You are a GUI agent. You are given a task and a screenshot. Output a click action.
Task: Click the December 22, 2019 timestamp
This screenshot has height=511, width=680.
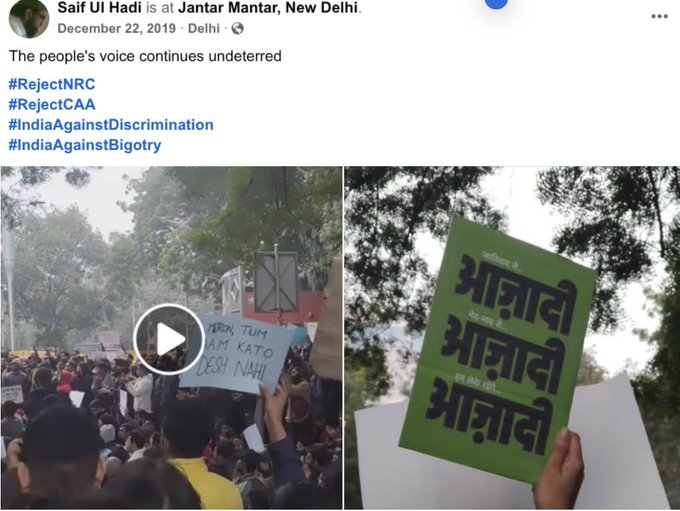117,29
